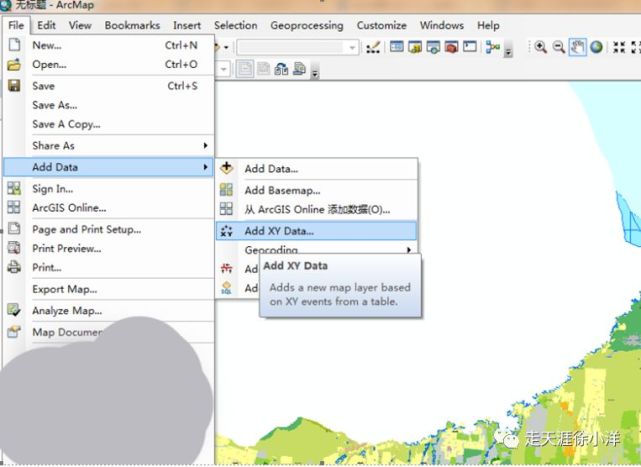Launch the ModelBuilder window icon

point(493,47)
